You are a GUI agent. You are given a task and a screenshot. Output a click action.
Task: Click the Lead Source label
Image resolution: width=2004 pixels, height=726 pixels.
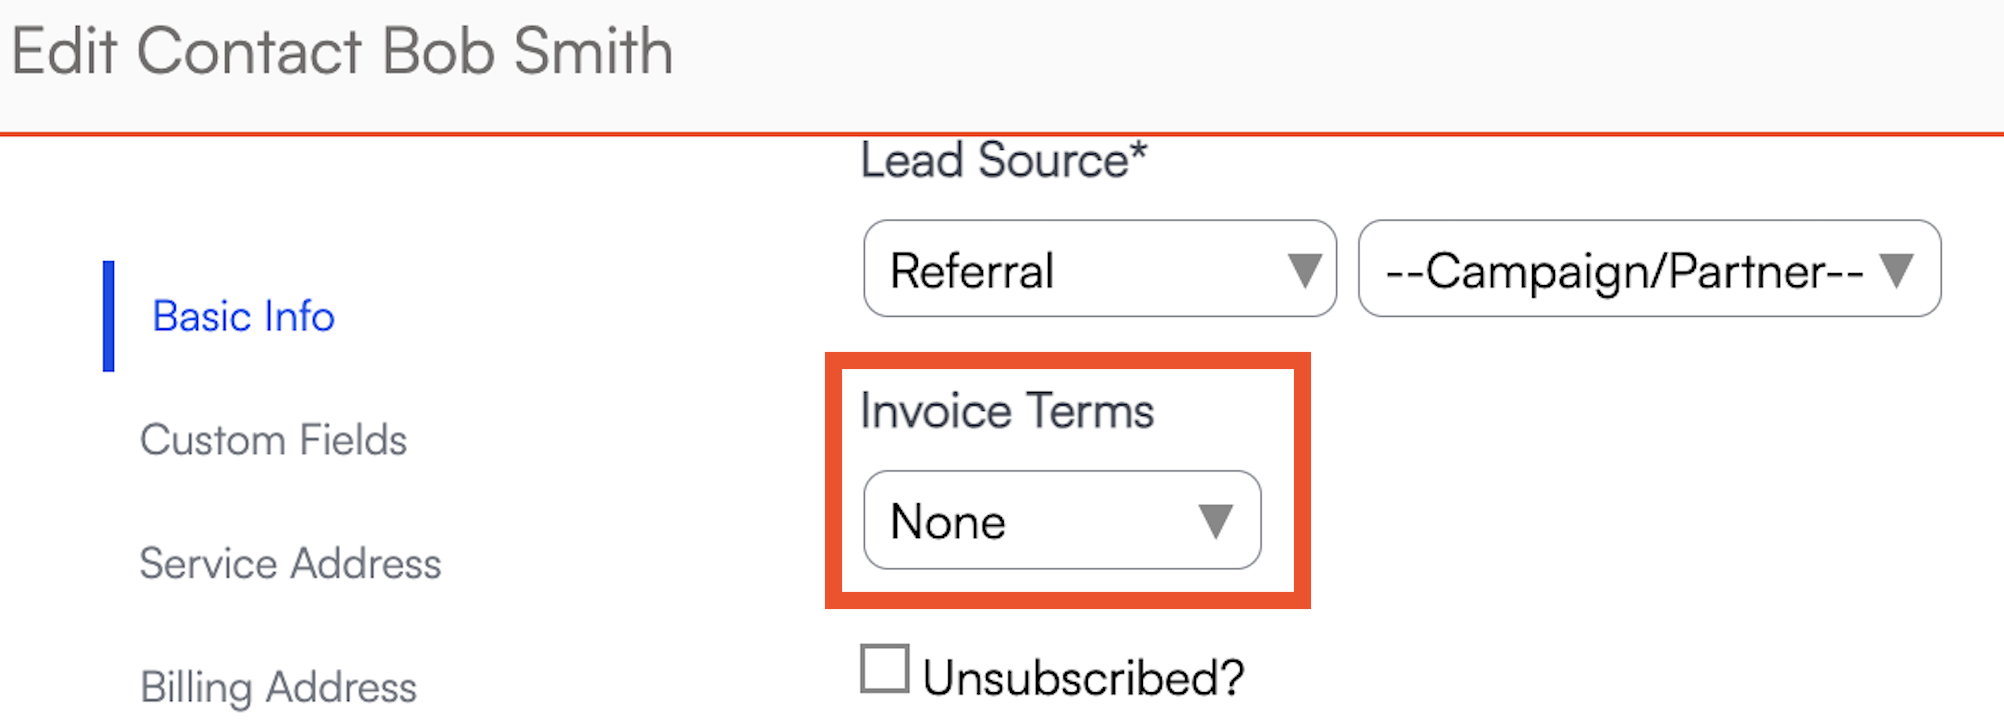tap(1003, 161)
